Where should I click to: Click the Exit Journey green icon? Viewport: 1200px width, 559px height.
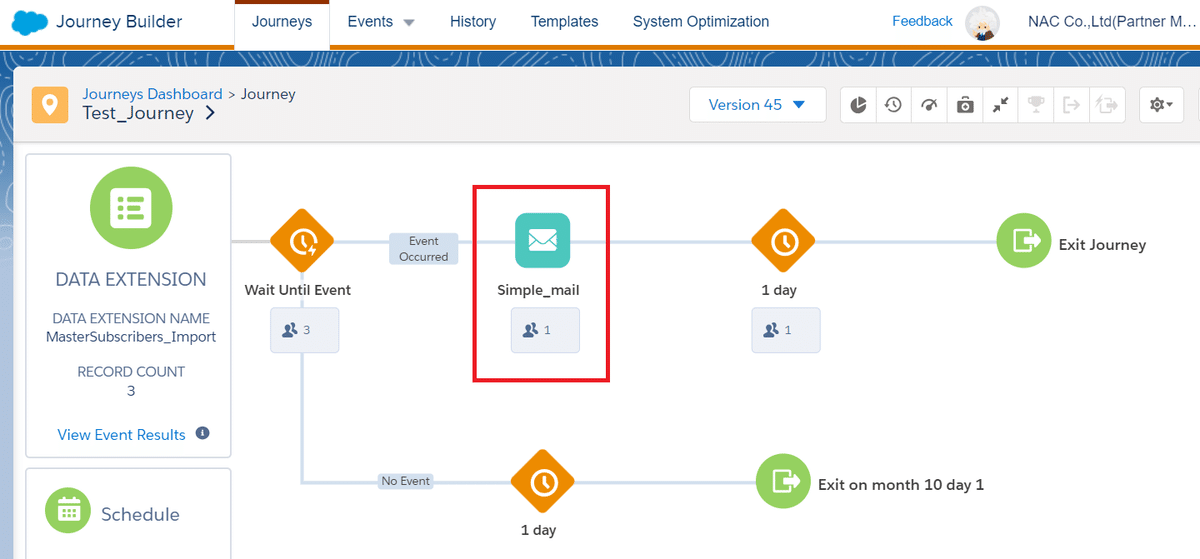click(1024, 240)
